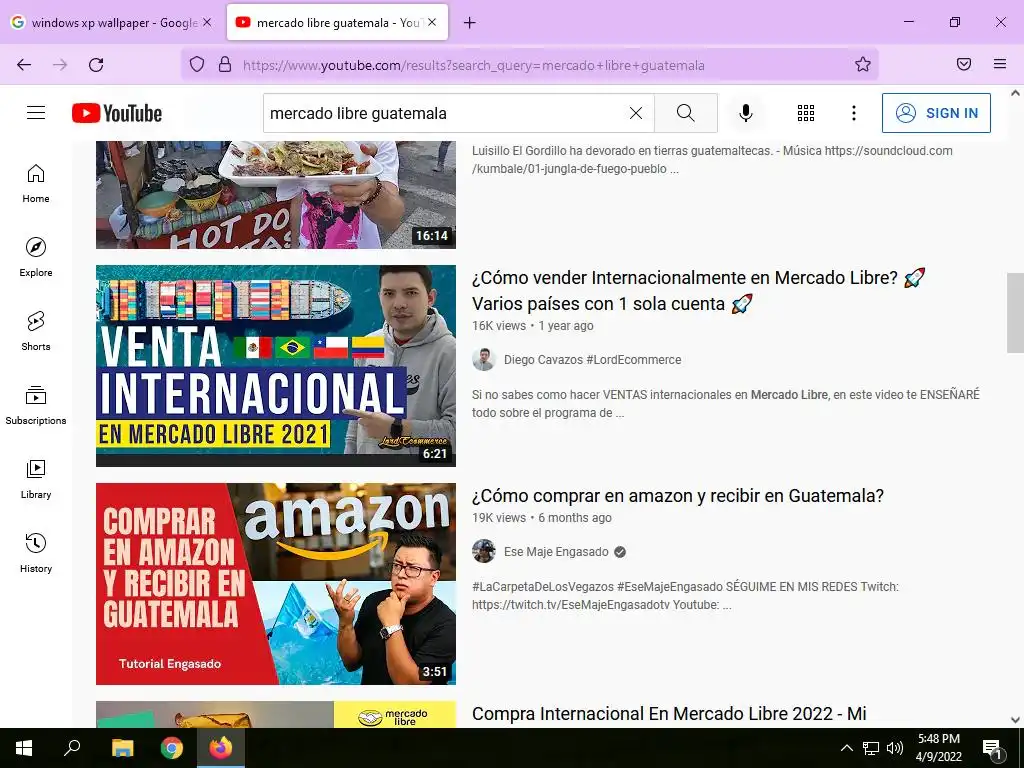Open the Firefox application menu
The height and width of the screenshot is (768, 1024).
coord(1000,64)
